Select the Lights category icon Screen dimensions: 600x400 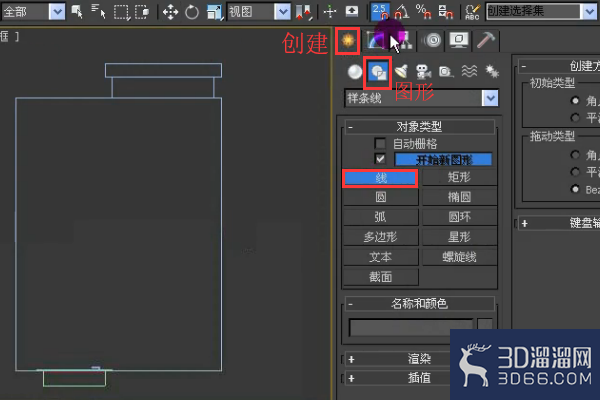point(401,72)
